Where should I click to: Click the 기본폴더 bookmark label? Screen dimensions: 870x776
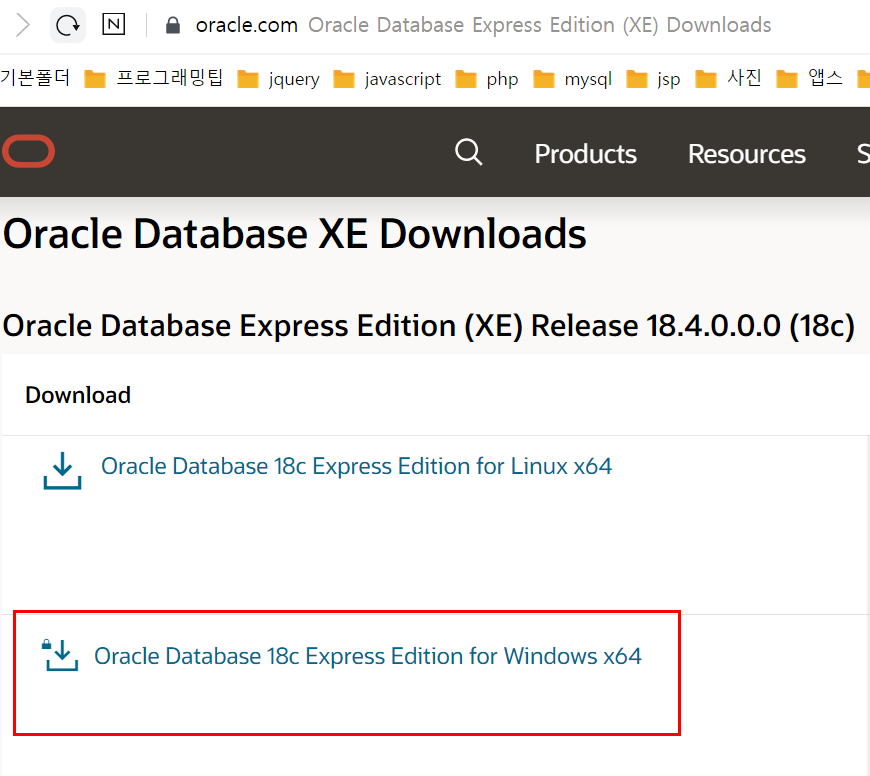(x=35, y=78)
